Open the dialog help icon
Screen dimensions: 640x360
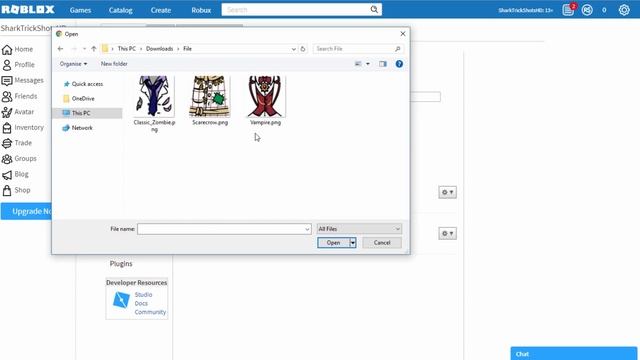pos(399,64)
